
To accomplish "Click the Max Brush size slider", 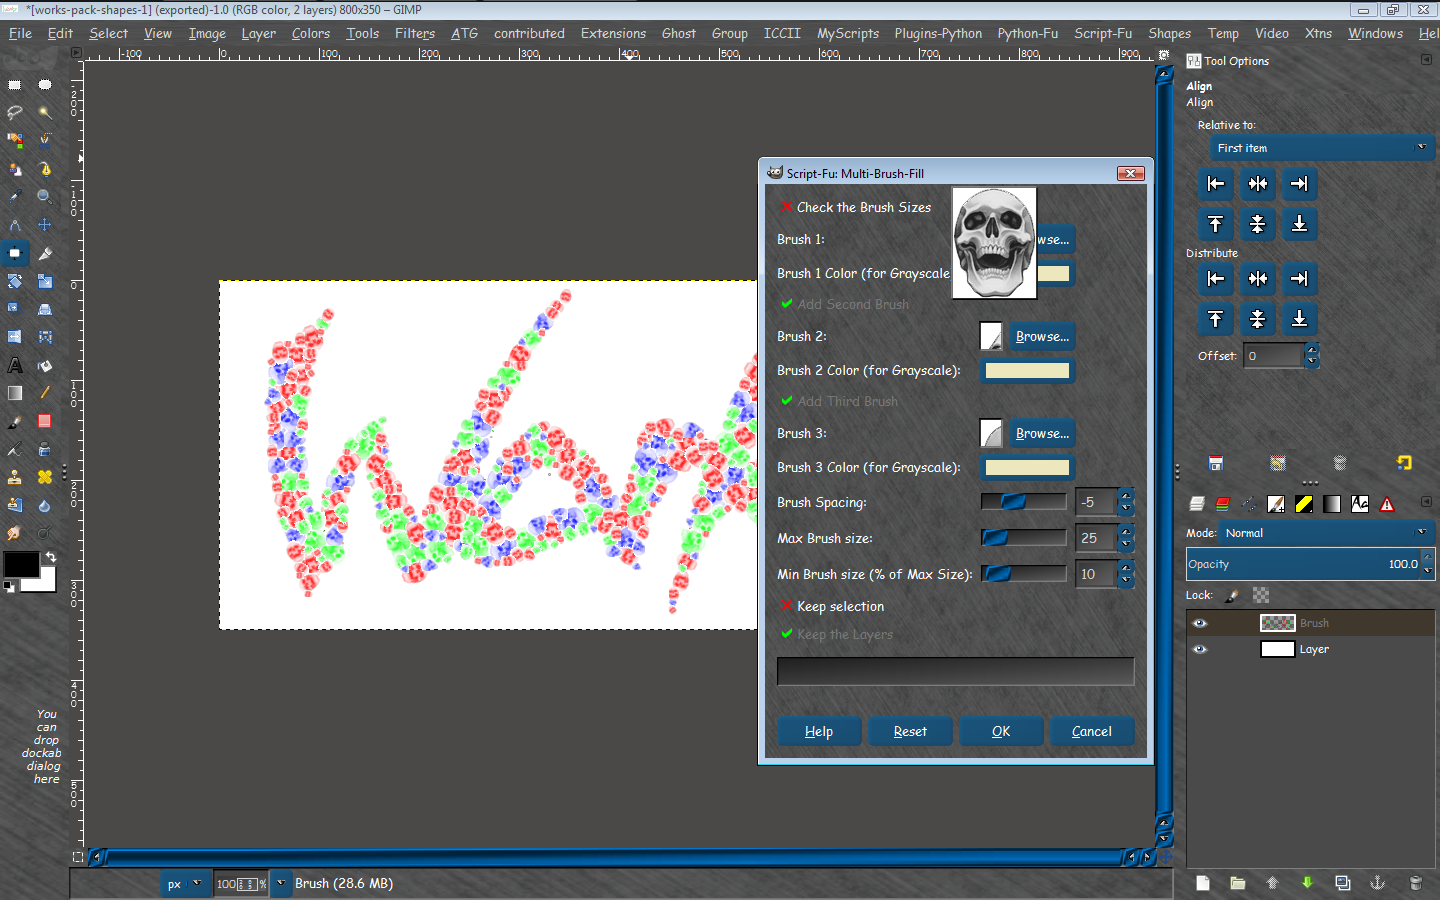I will (x=1024, y=538).
